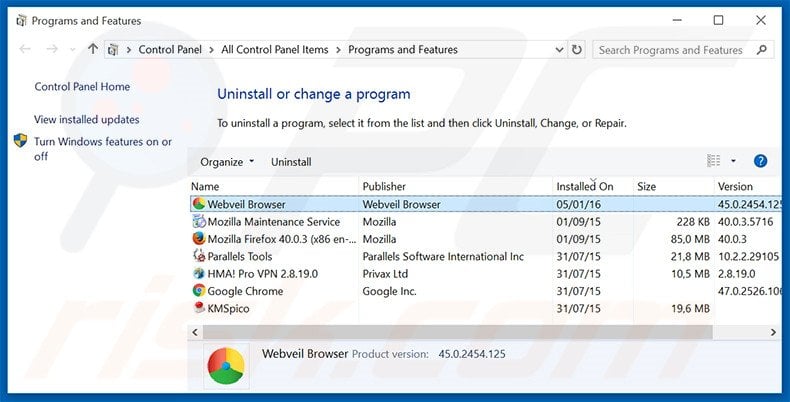Select the HMA! Pro VPN 2.8.19.0 entry
The height and width of the screenshot is (402, 790).
click(x=262, y=274)
